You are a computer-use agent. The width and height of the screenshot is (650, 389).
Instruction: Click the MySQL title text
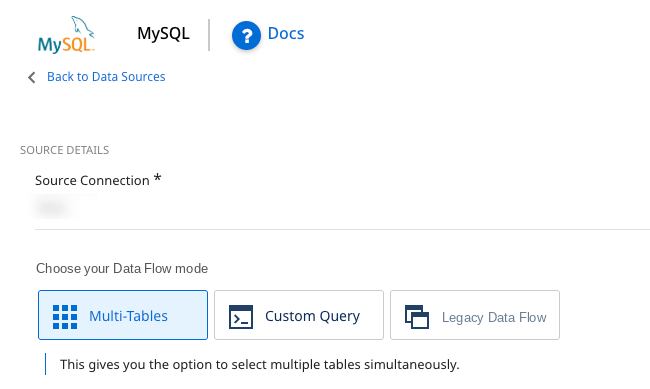[163, 34]
